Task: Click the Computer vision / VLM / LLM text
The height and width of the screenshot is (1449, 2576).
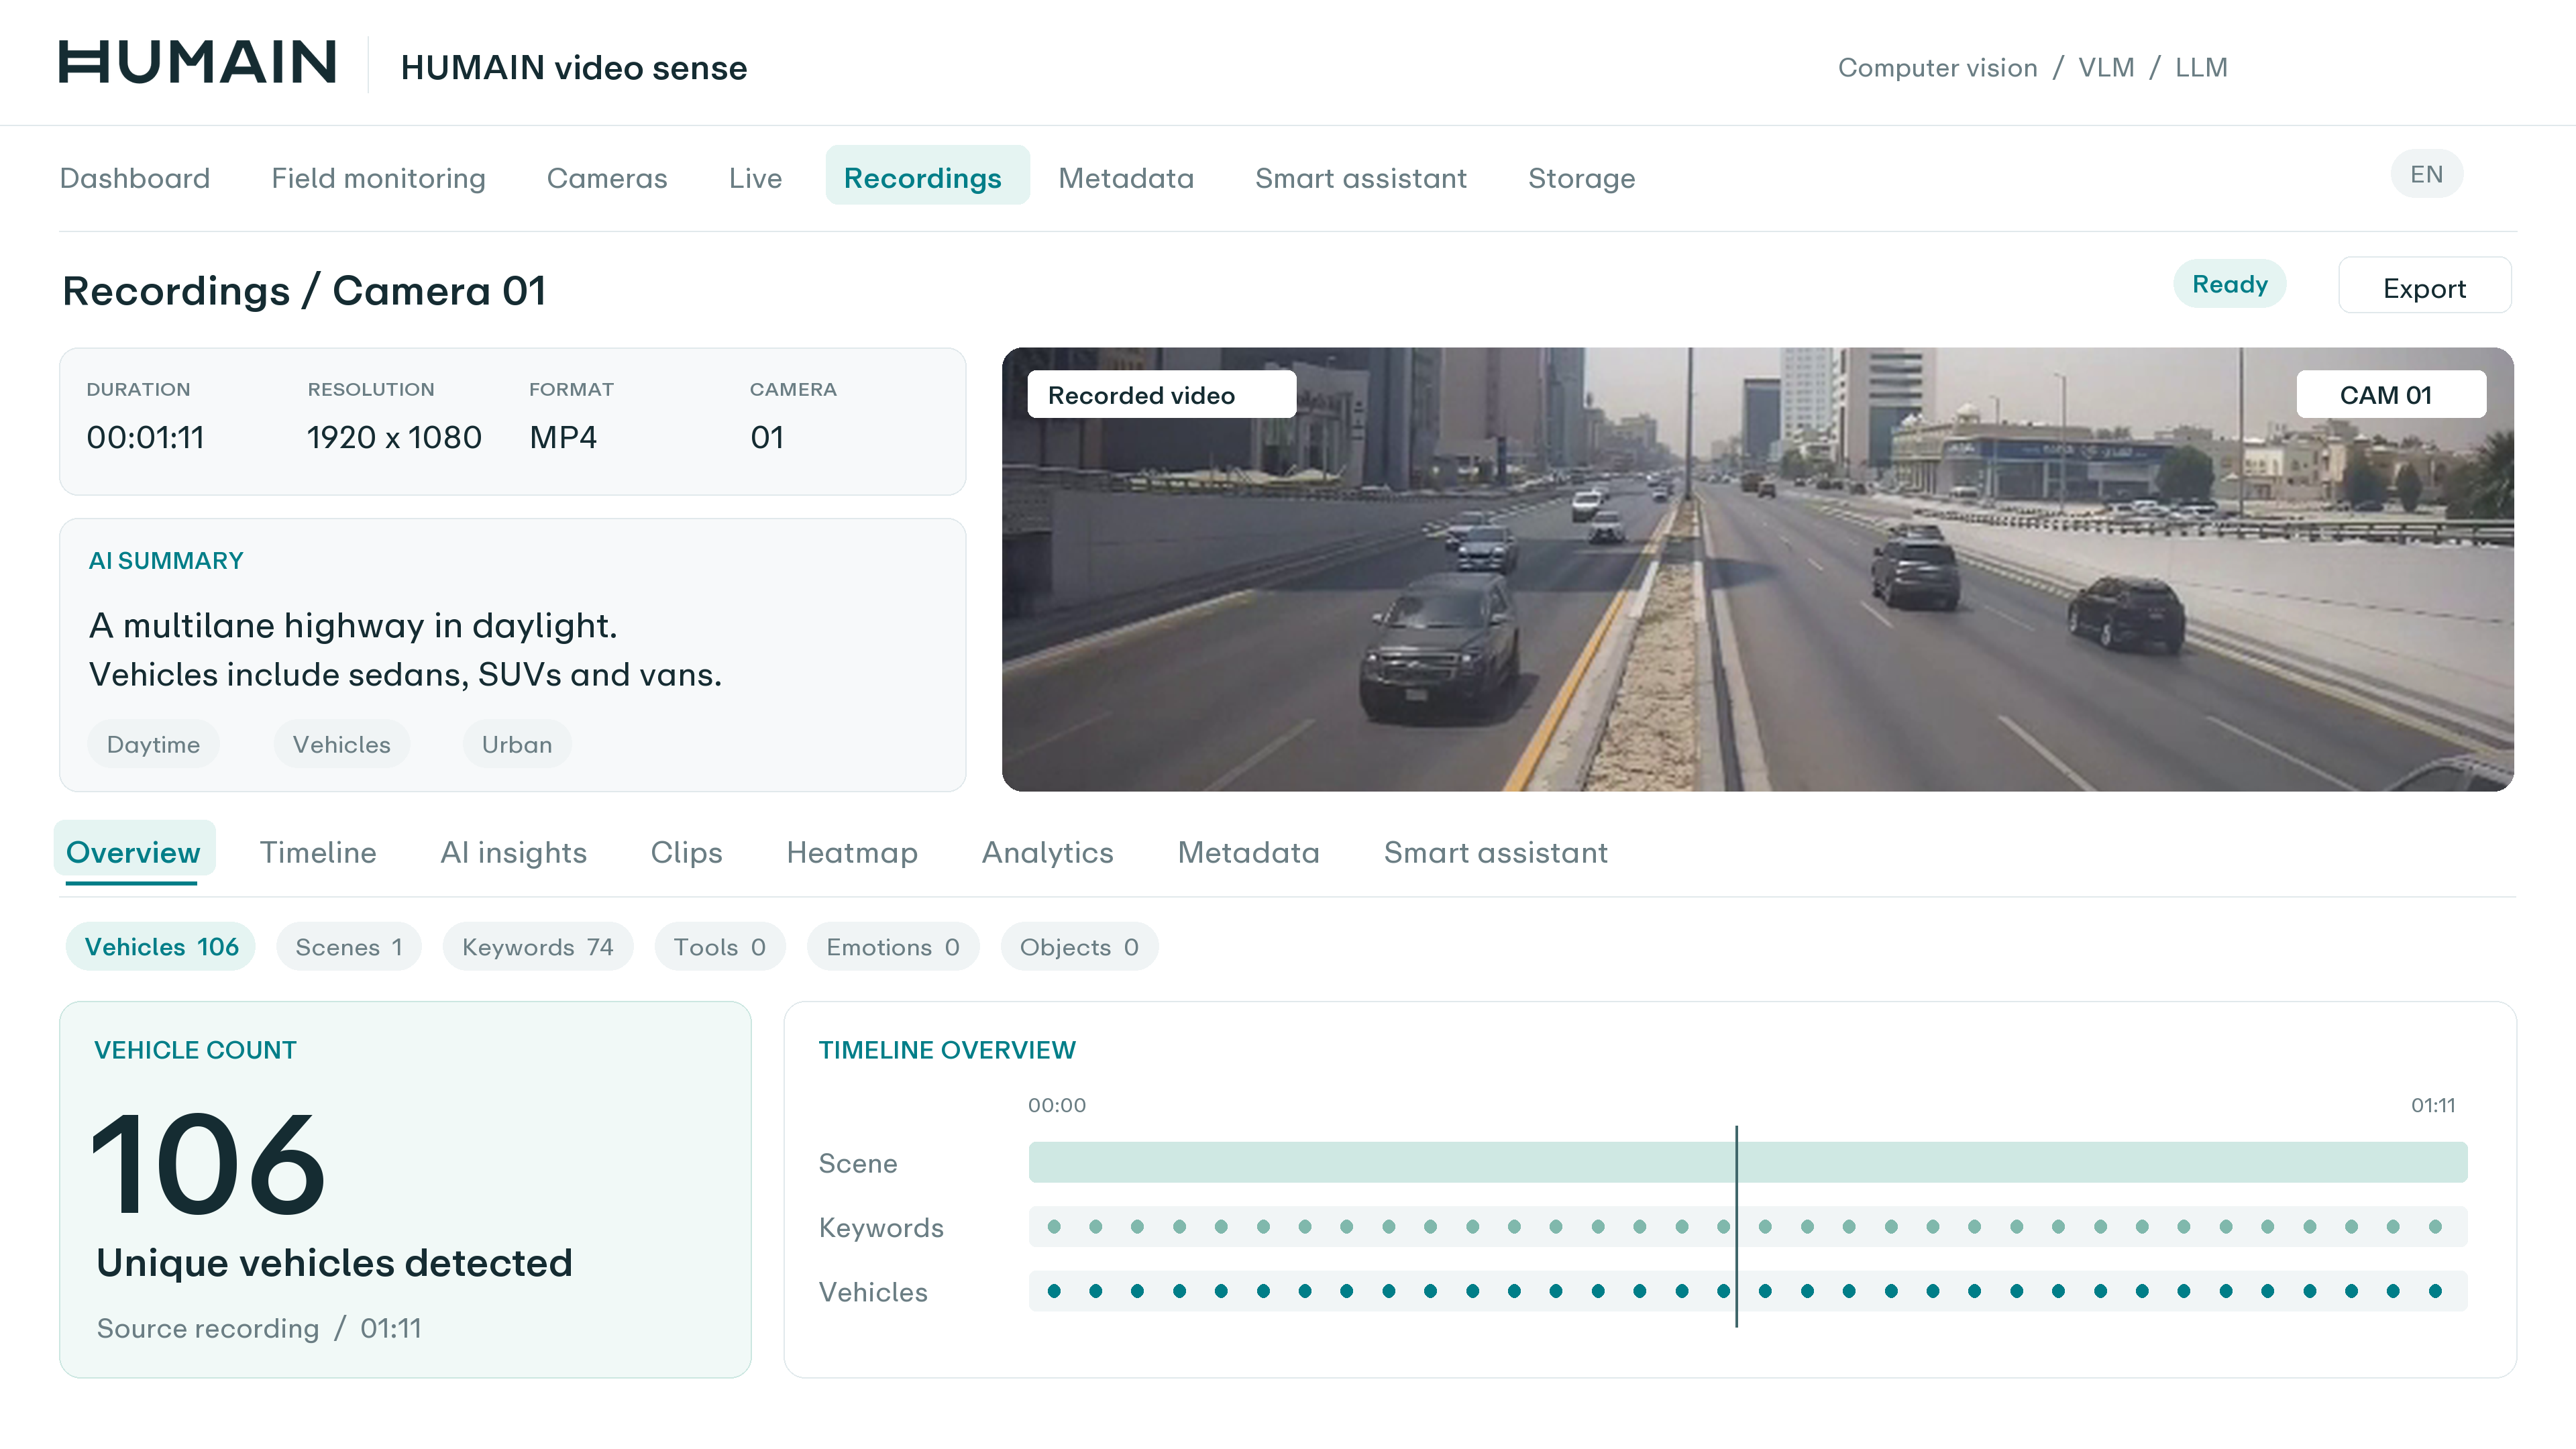Action: pos(2032,67)
